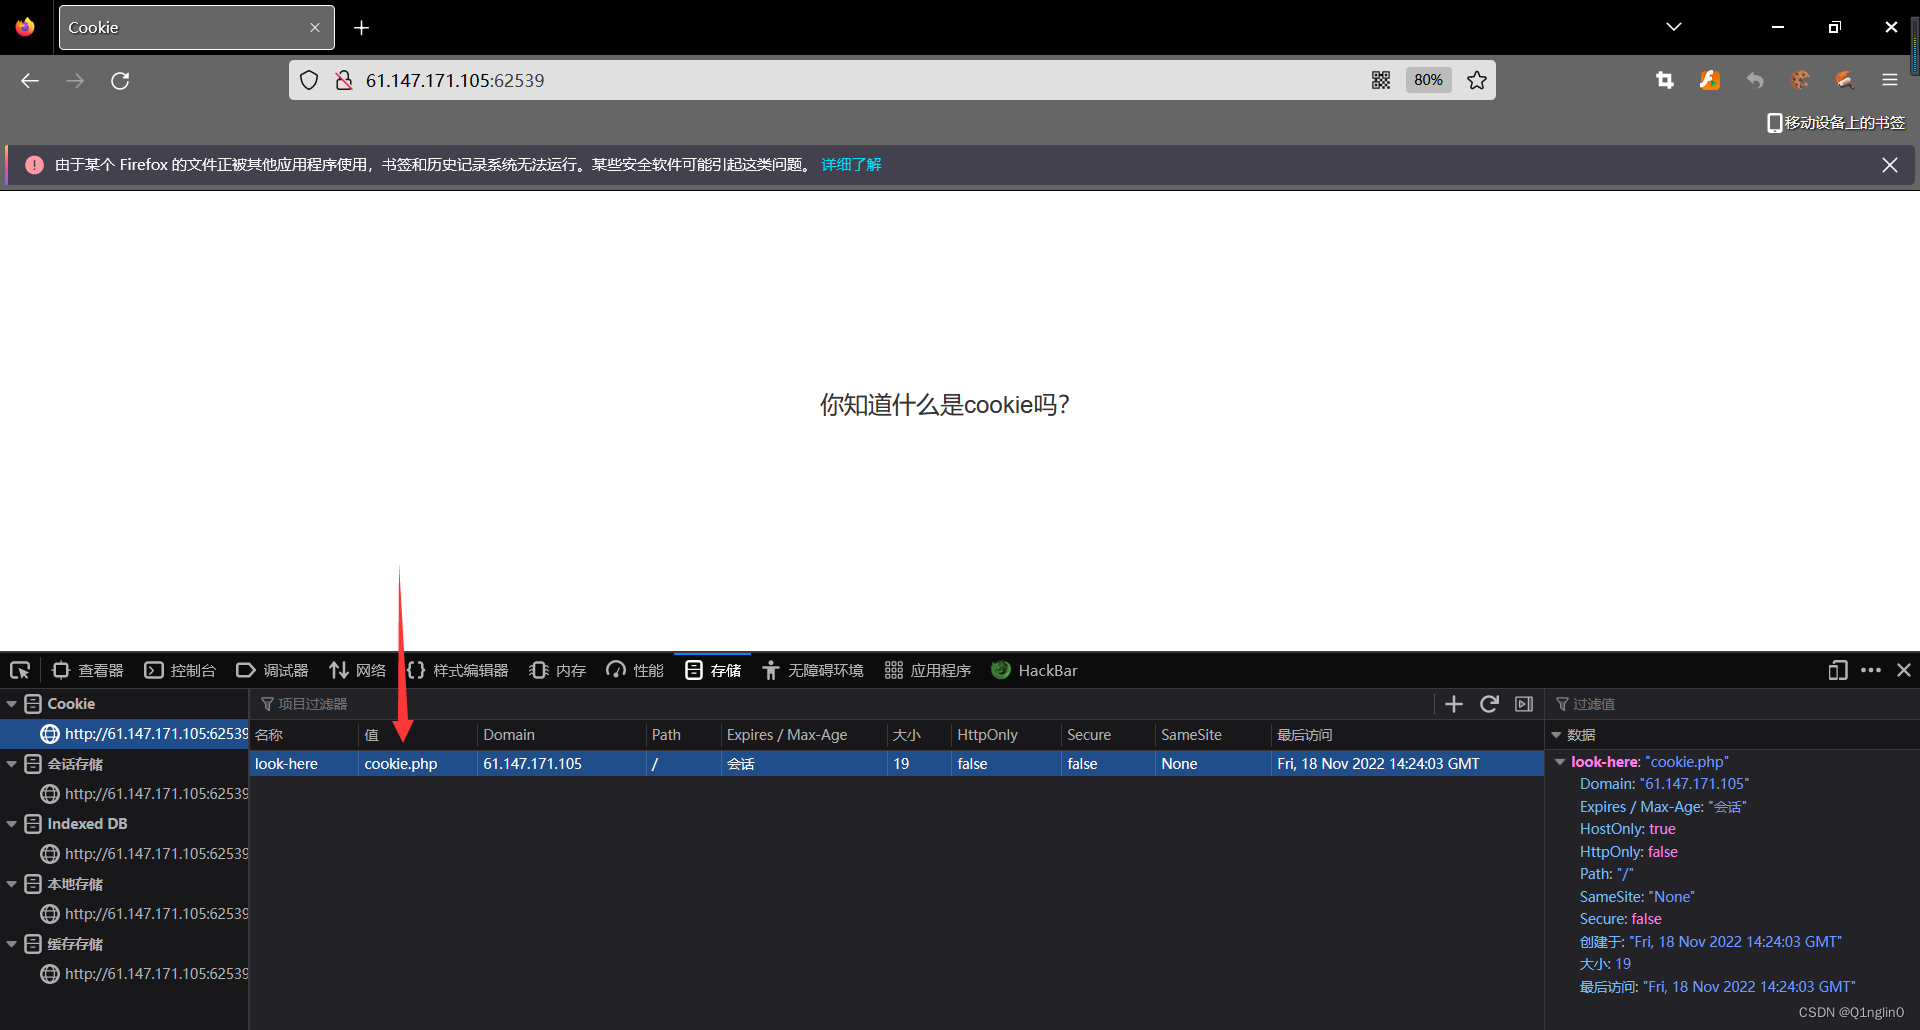Open the 无障碍环境 accessibility tab
This screenshot has width=1920, height=1030.
(x=812, y=671)
